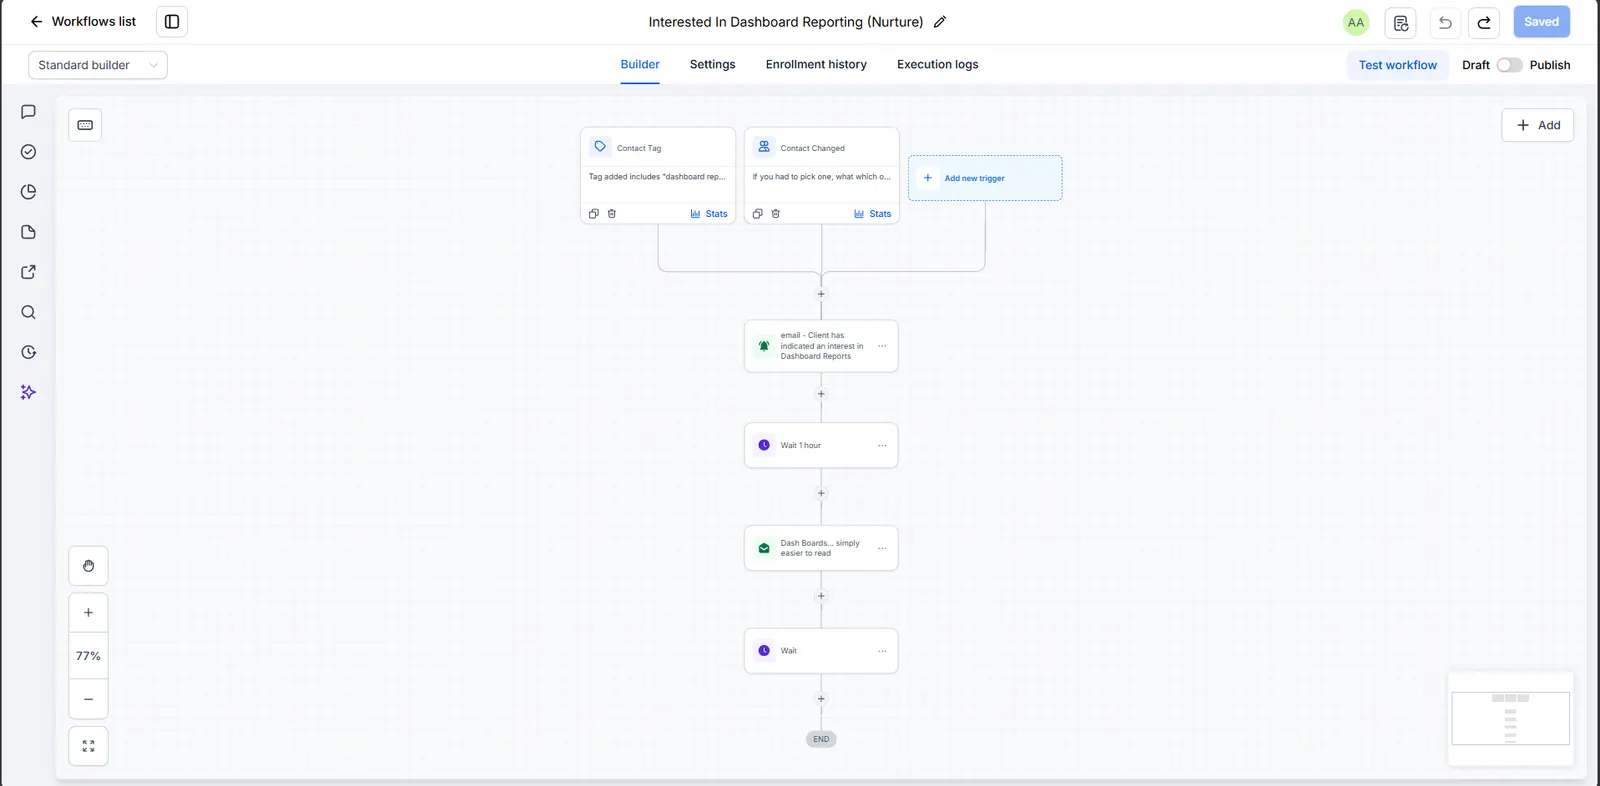The width and height of the screenshot is (1600, 786).
Task: Open menu of last Wait node
Action: pyautogui.click(x=882, y=651)
